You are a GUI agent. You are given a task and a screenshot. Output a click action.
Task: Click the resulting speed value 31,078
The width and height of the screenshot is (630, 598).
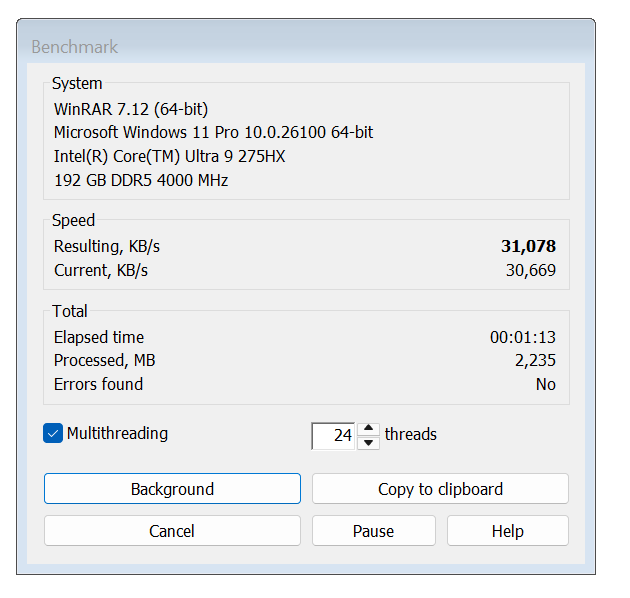tap(528, 246)
